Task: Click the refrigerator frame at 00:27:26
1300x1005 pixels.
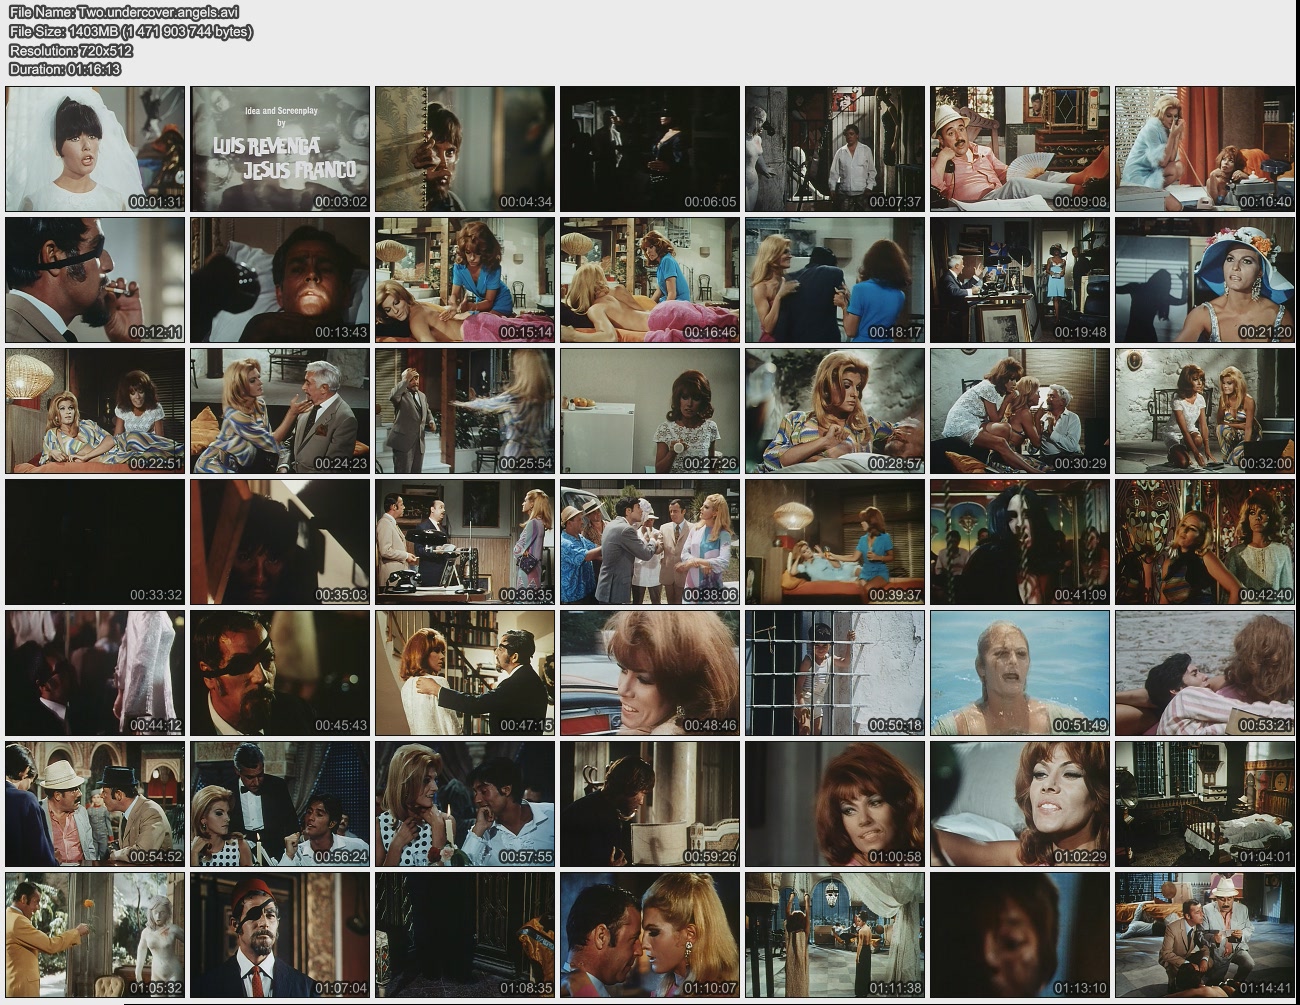Action: pyautogui.click(x=650, y=411)
